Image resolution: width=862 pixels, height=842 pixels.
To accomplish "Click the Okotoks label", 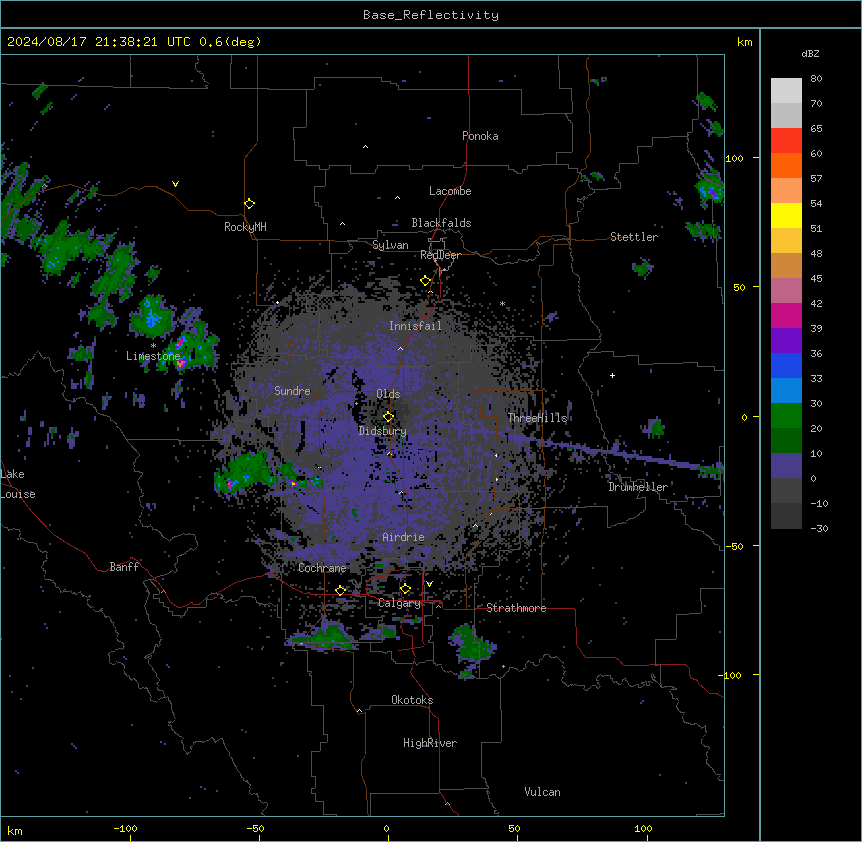I will (x=412, y=700).
